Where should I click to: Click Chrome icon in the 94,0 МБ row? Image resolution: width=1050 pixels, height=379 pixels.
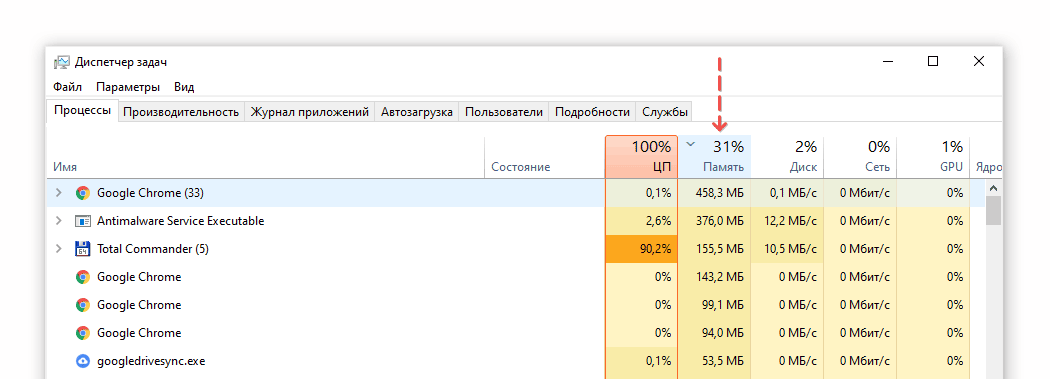82,333
